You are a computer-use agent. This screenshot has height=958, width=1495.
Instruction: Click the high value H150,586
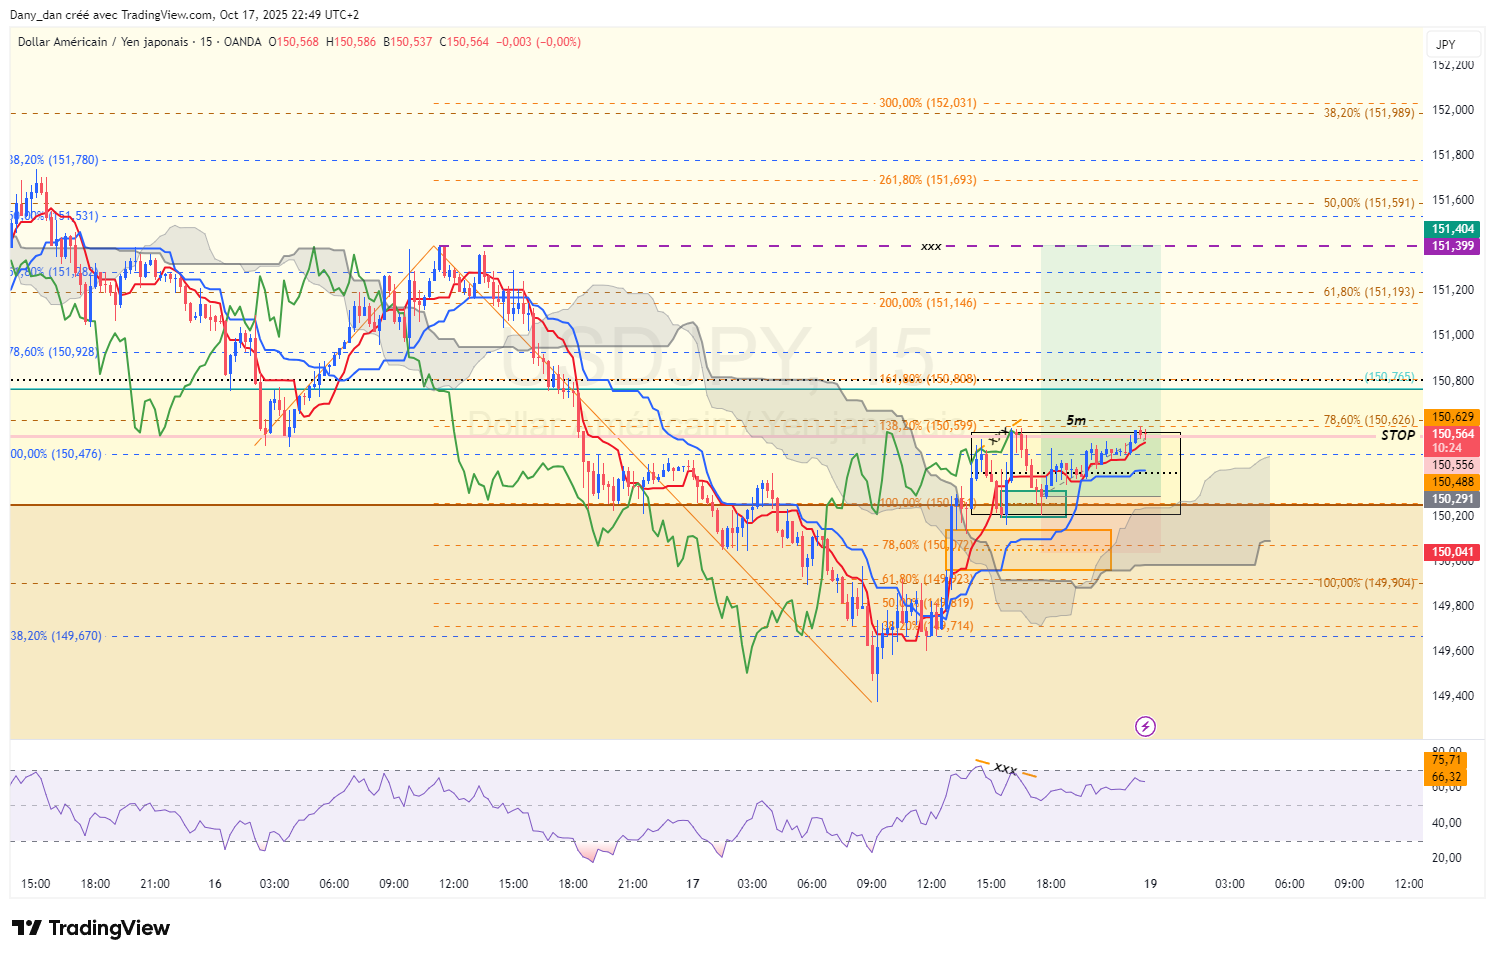point(351,42)
